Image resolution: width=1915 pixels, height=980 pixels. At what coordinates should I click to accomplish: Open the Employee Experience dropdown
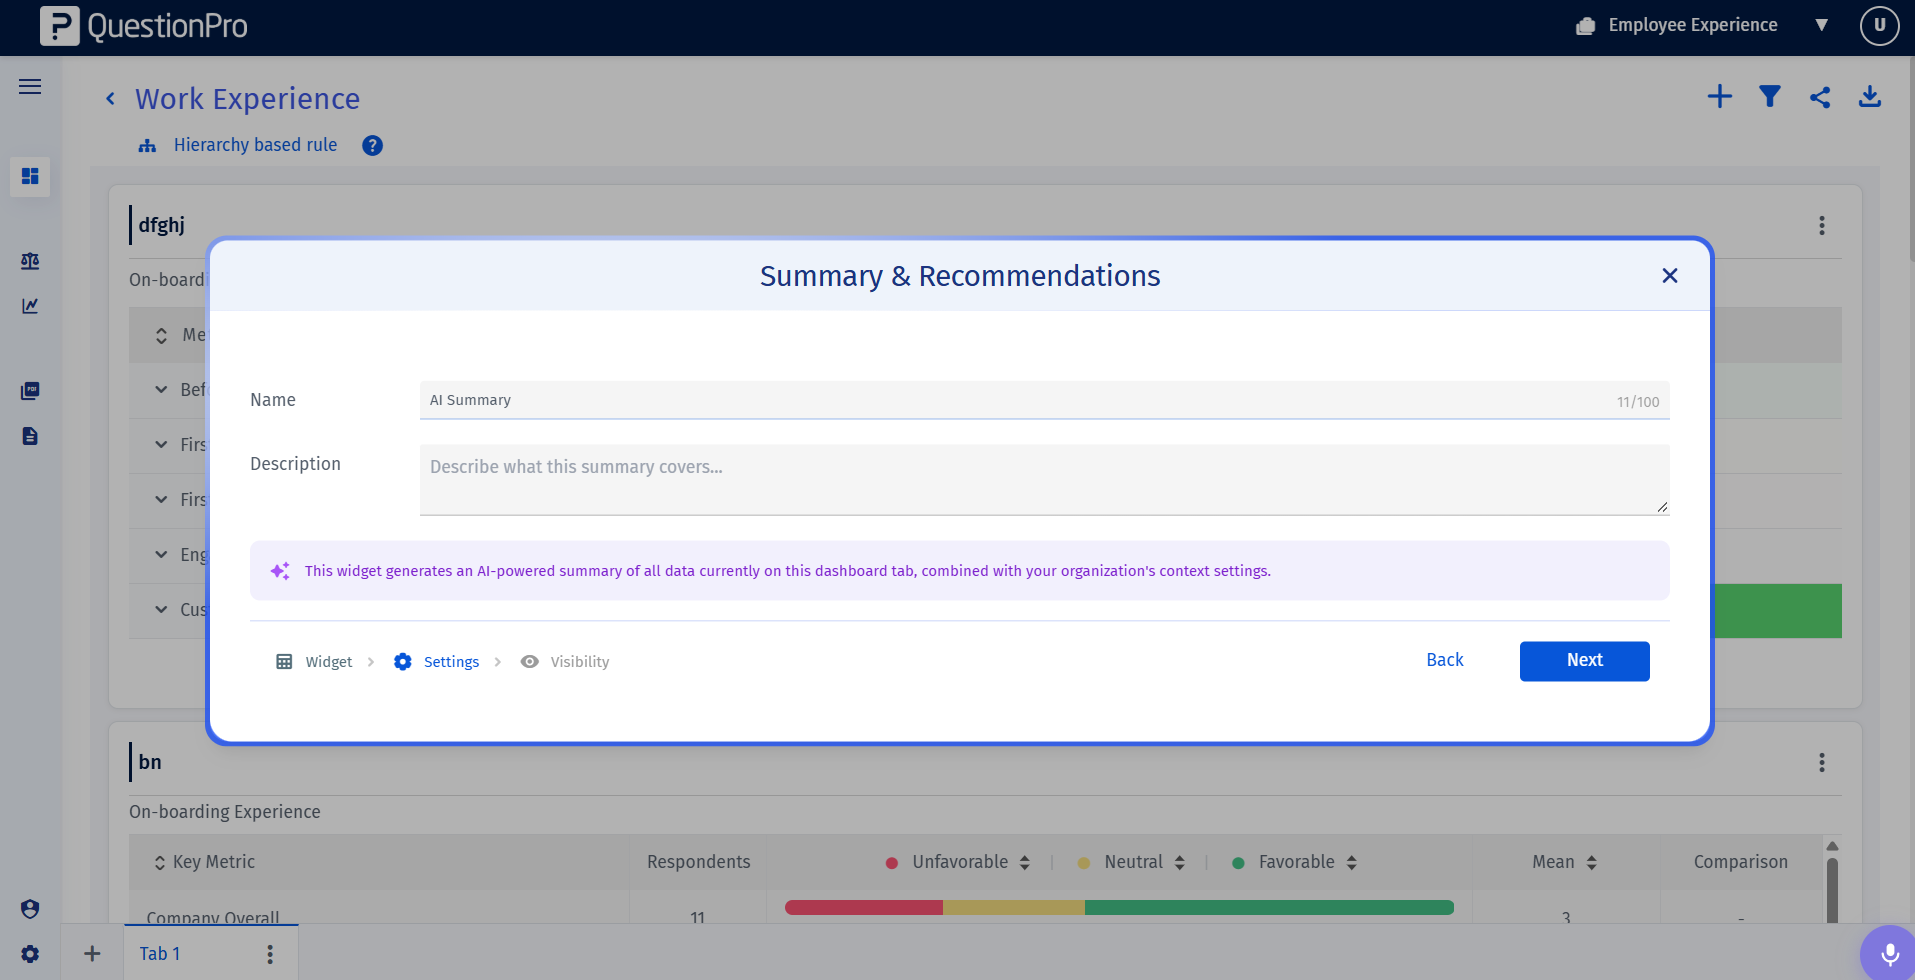1821,25
